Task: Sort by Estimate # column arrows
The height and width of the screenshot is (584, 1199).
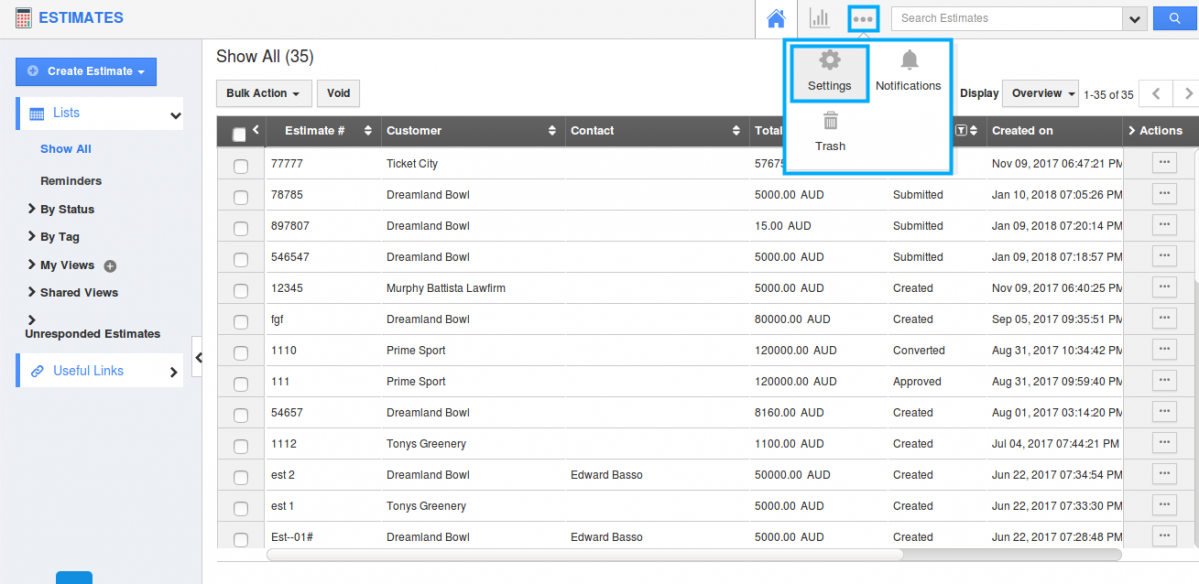Action: [x=368, y=131]
